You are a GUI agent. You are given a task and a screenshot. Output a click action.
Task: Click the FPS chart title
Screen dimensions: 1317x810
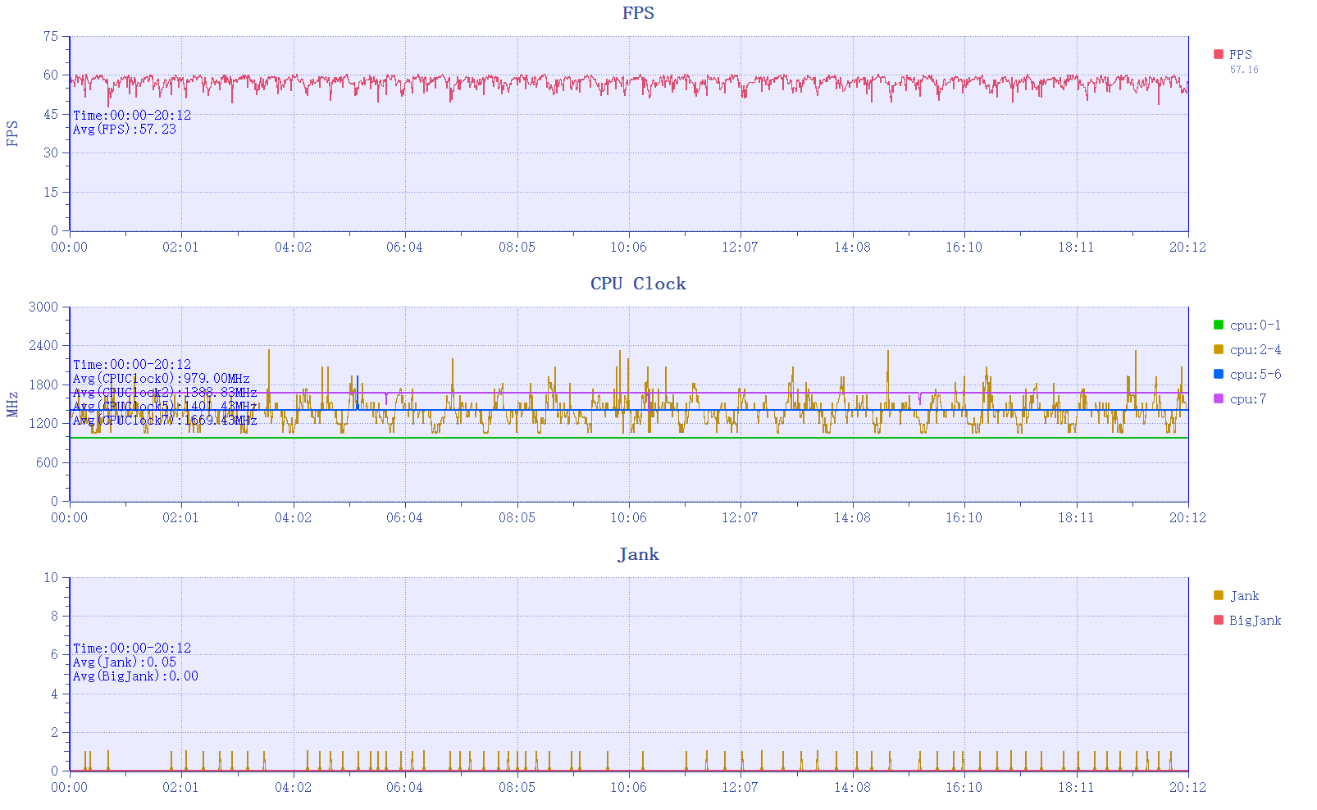tap(638, 13)
